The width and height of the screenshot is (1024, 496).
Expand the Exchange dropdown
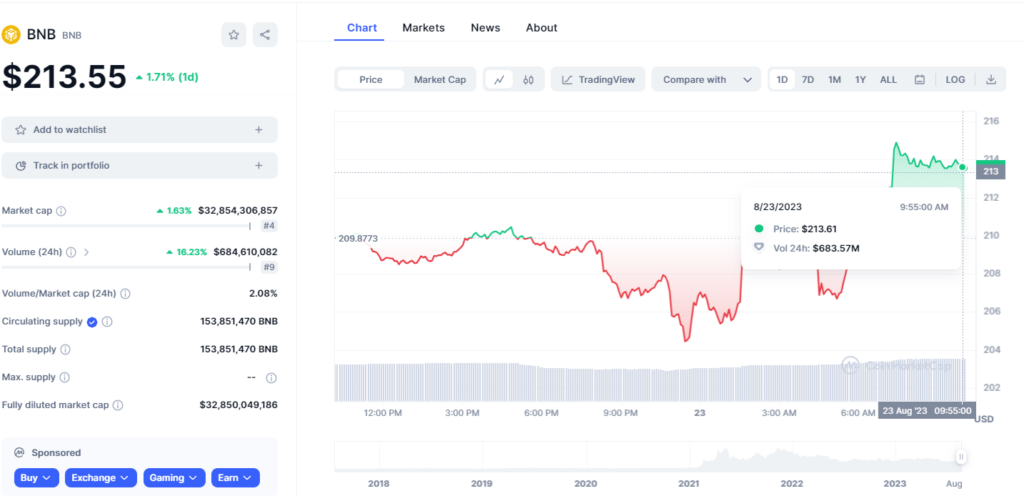pyautogui.click(x=101, y=478)
